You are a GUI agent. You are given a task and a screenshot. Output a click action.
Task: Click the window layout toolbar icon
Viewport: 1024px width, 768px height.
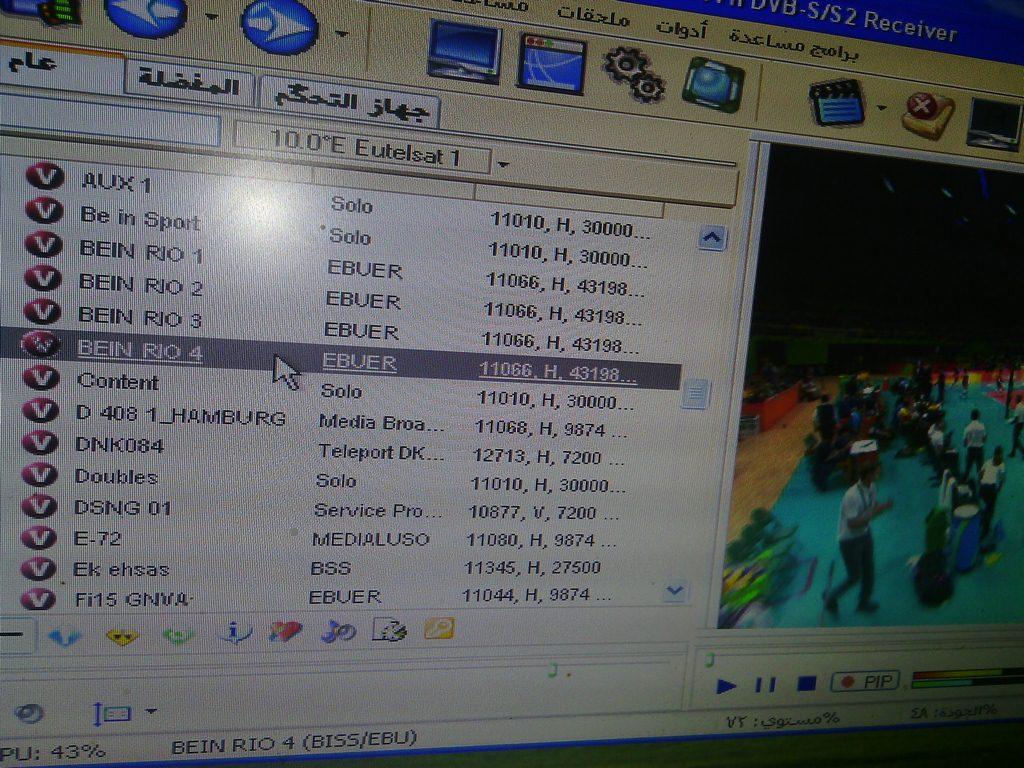pos(552,65)
